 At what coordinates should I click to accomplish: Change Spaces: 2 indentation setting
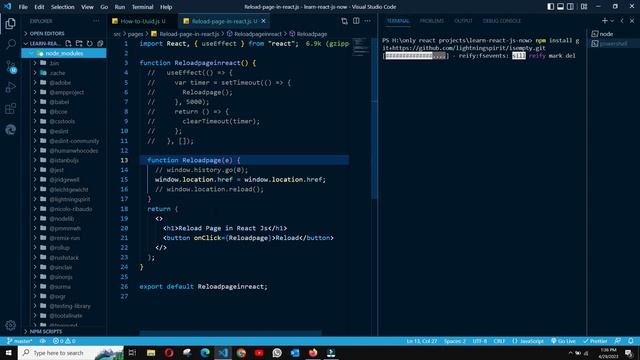pos(455,341)
